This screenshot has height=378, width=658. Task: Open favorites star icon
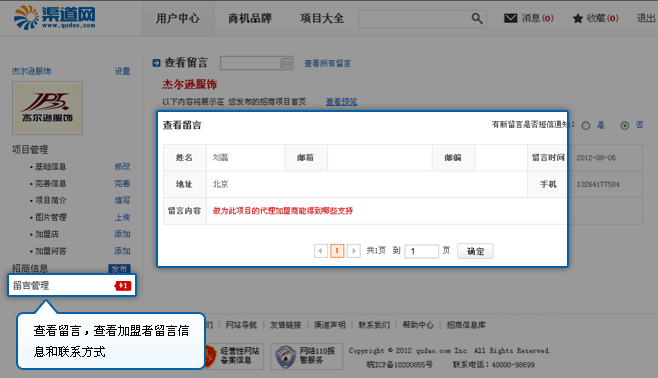point(578,18)
